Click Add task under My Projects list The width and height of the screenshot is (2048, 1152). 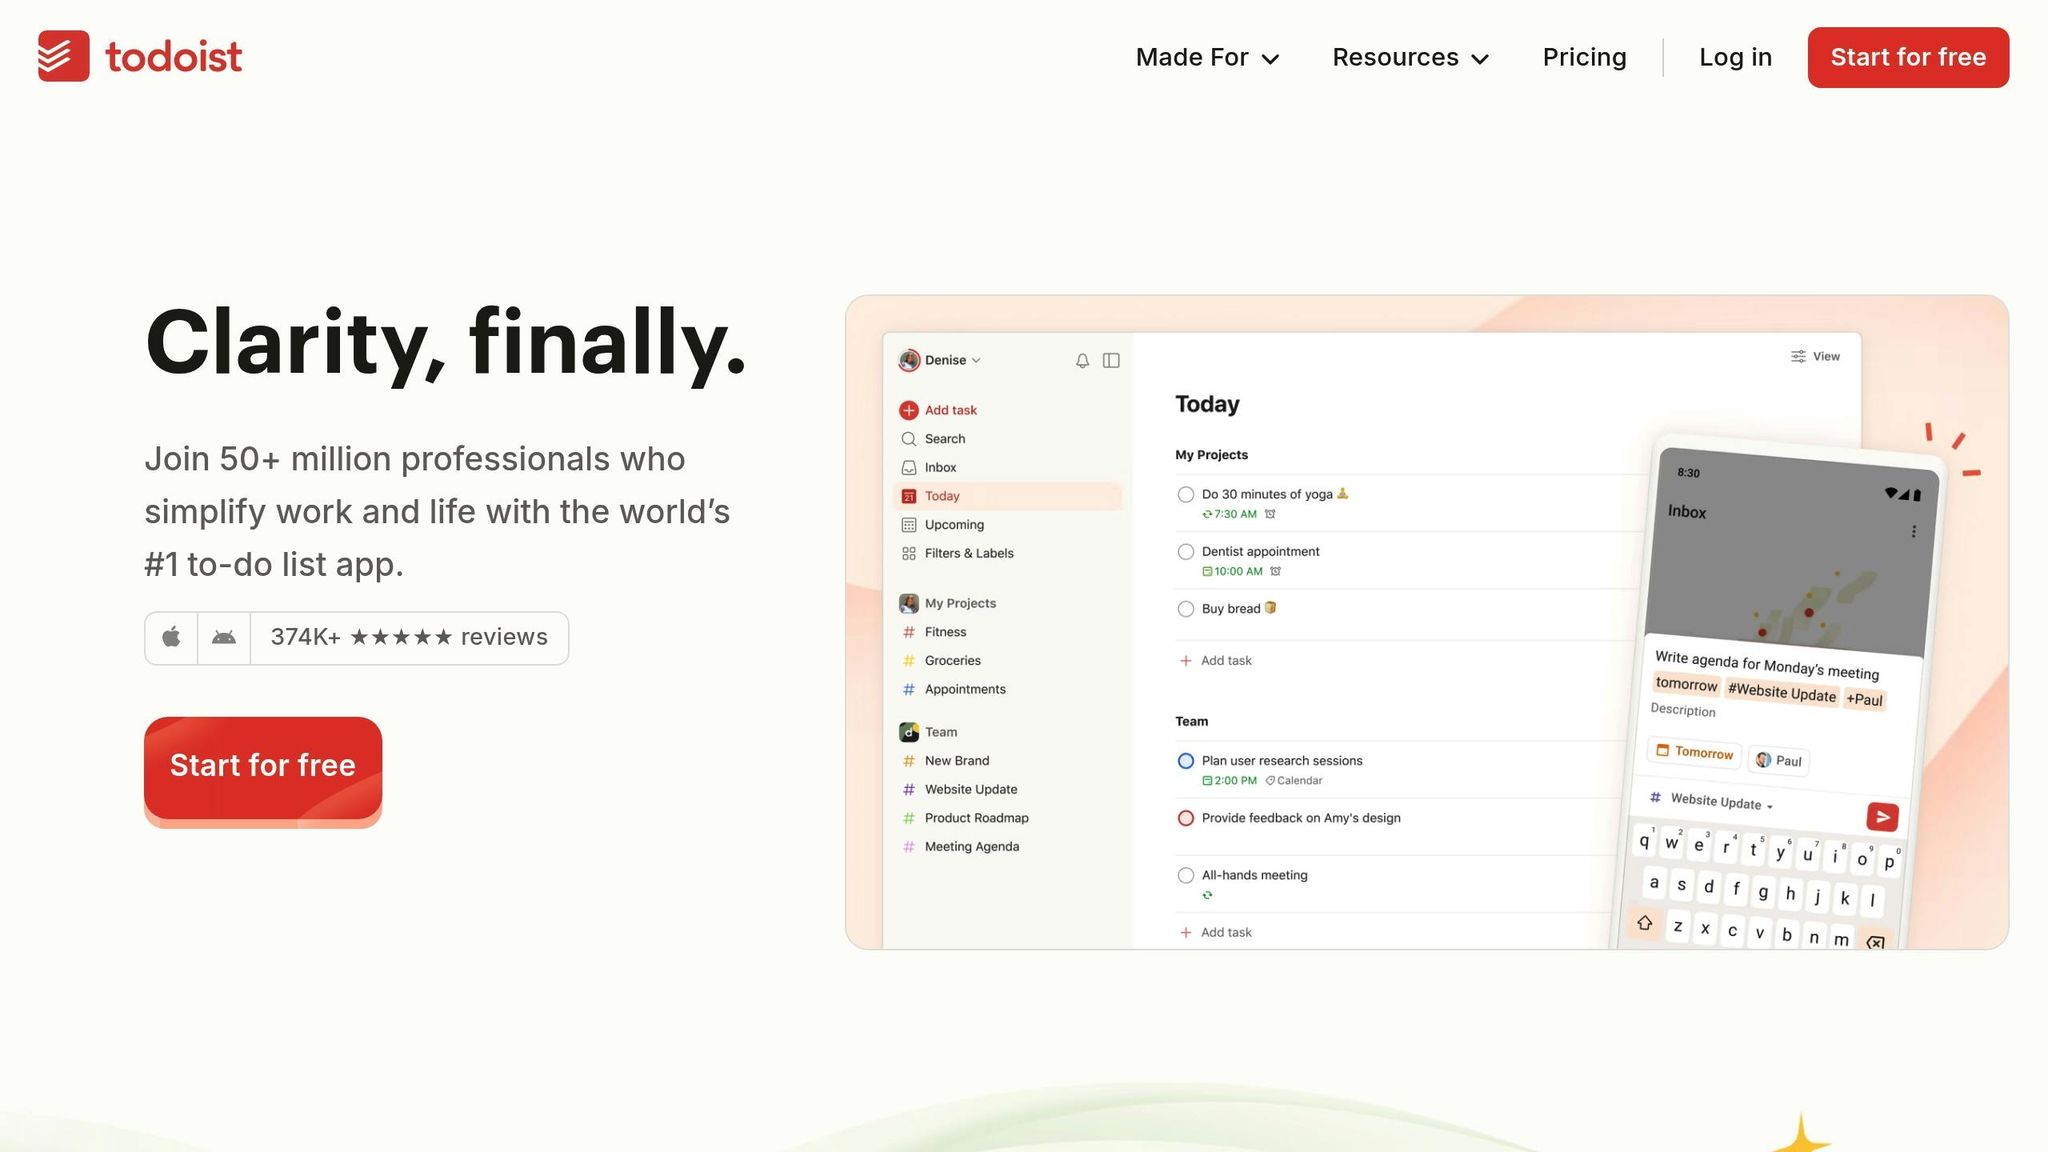pyautogui.click(x=1216, y=660)
